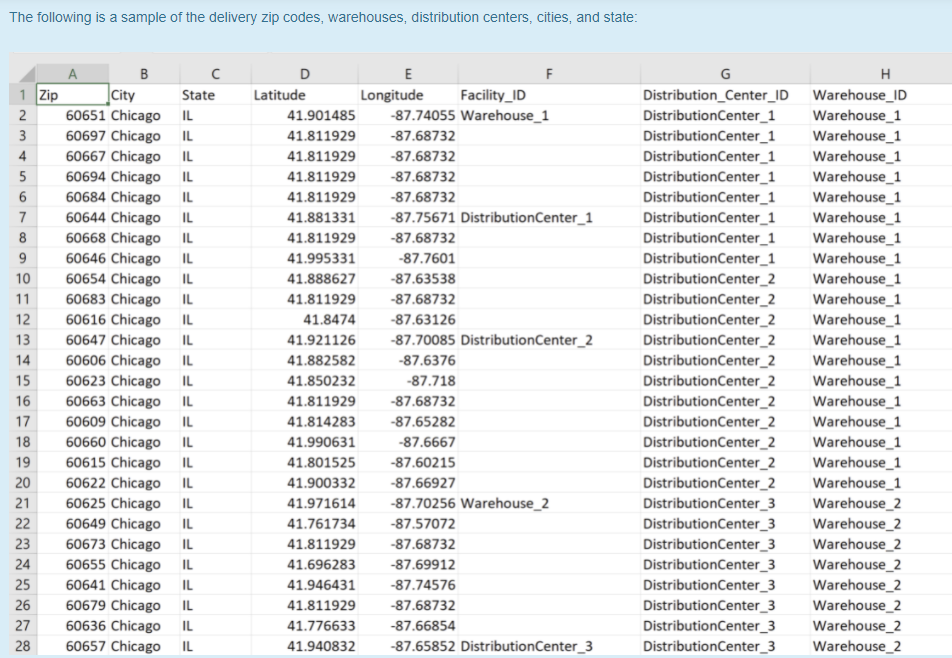This screenshot has width=952, height=658.
Task: Select row 21 header
Action: pos(23,503)
